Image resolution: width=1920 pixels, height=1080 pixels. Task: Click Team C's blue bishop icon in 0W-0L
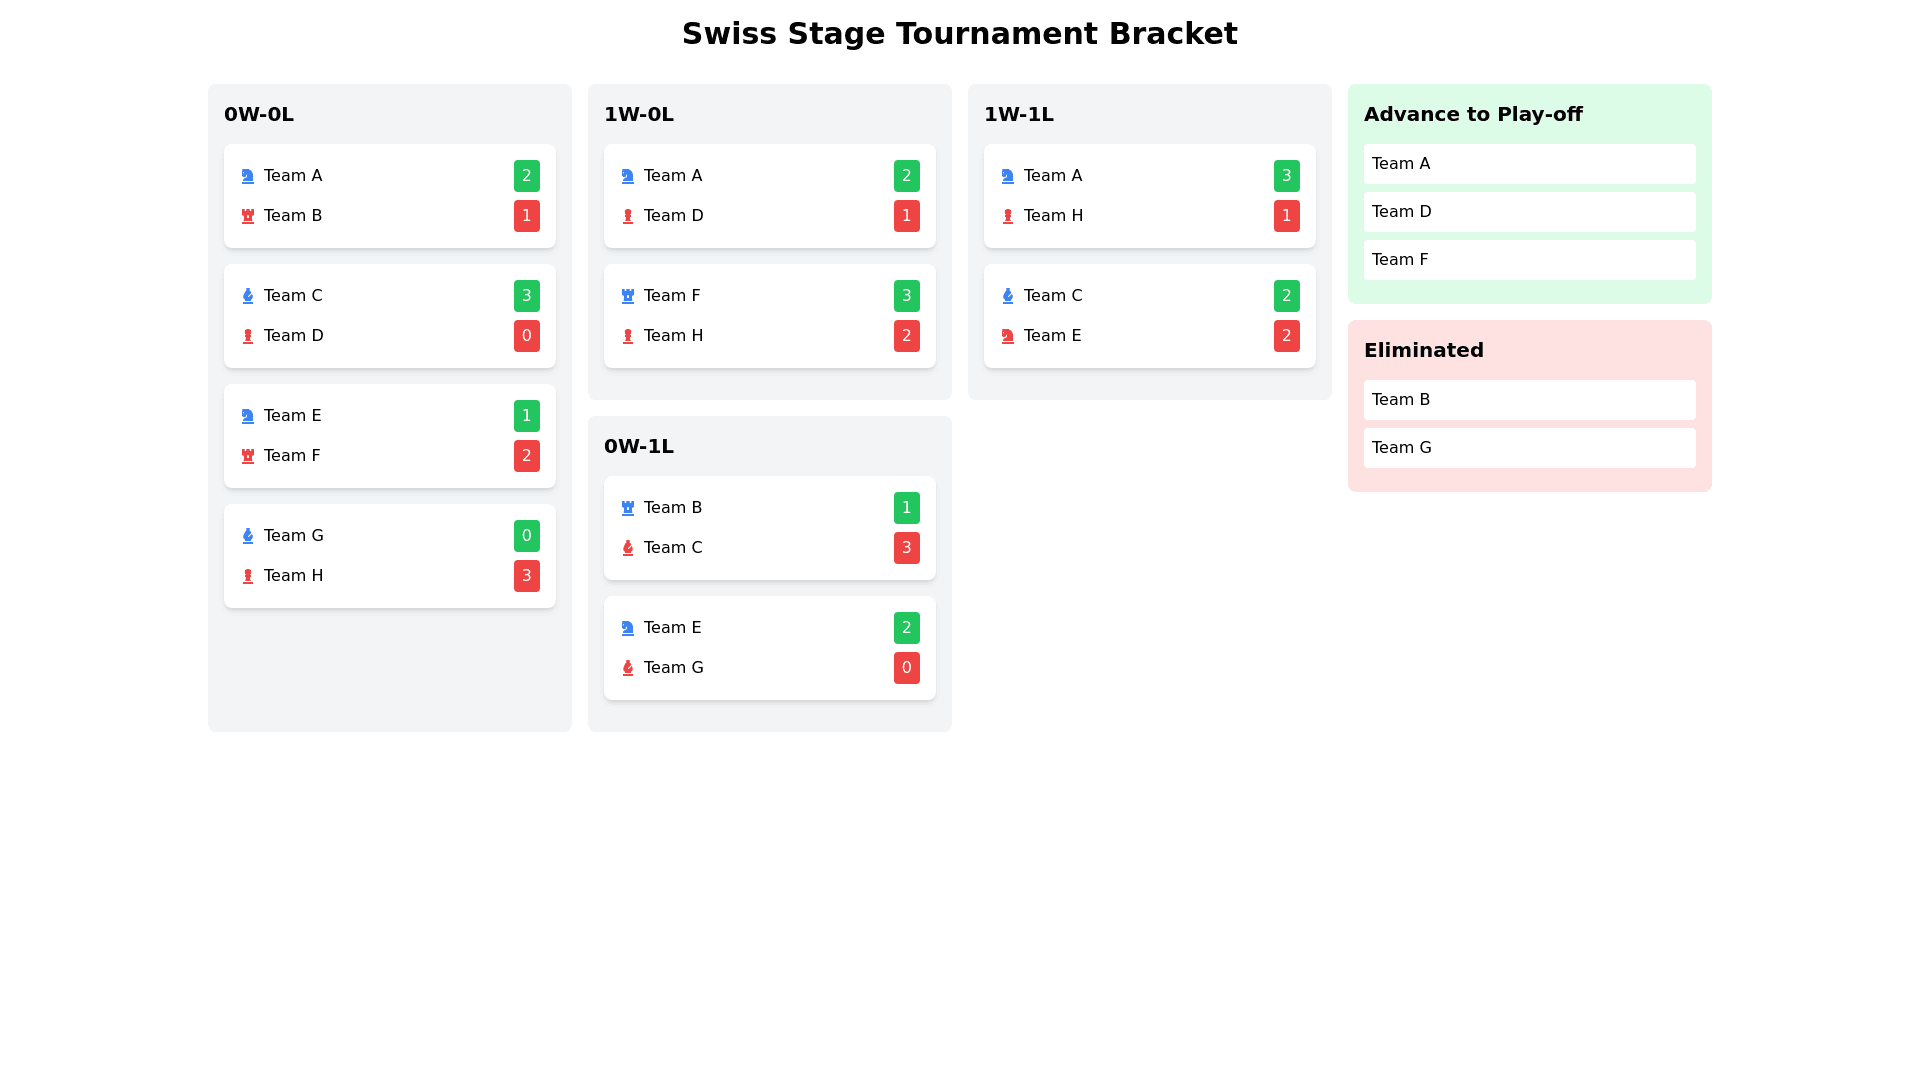(x=247, y=296)
